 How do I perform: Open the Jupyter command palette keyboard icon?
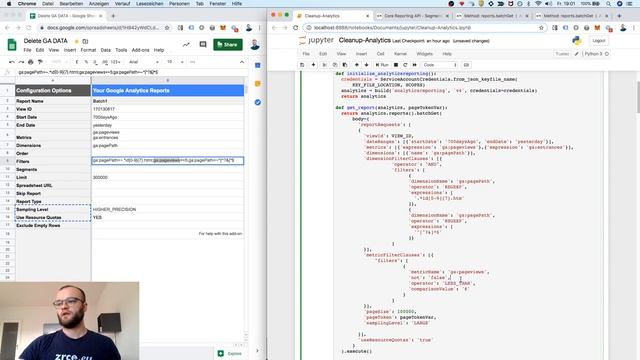point(466,65)
